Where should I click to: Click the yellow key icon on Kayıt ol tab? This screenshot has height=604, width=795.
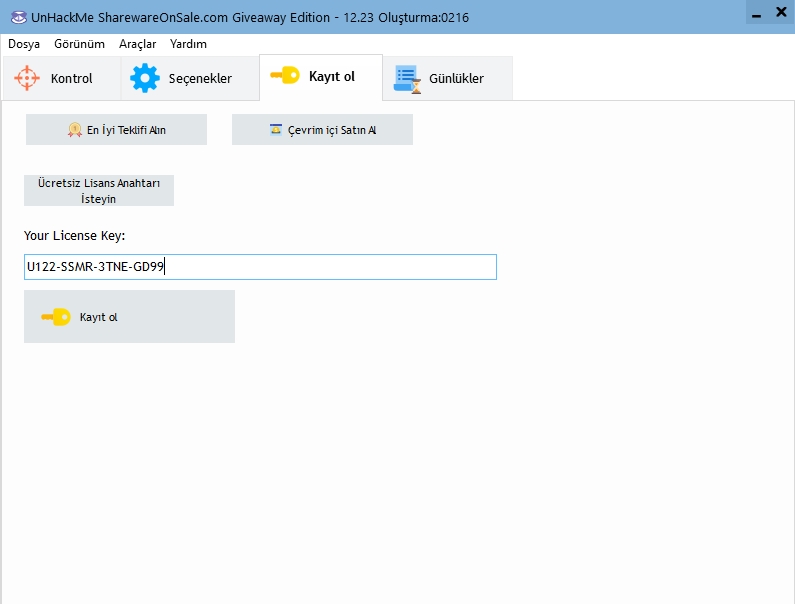285,75
